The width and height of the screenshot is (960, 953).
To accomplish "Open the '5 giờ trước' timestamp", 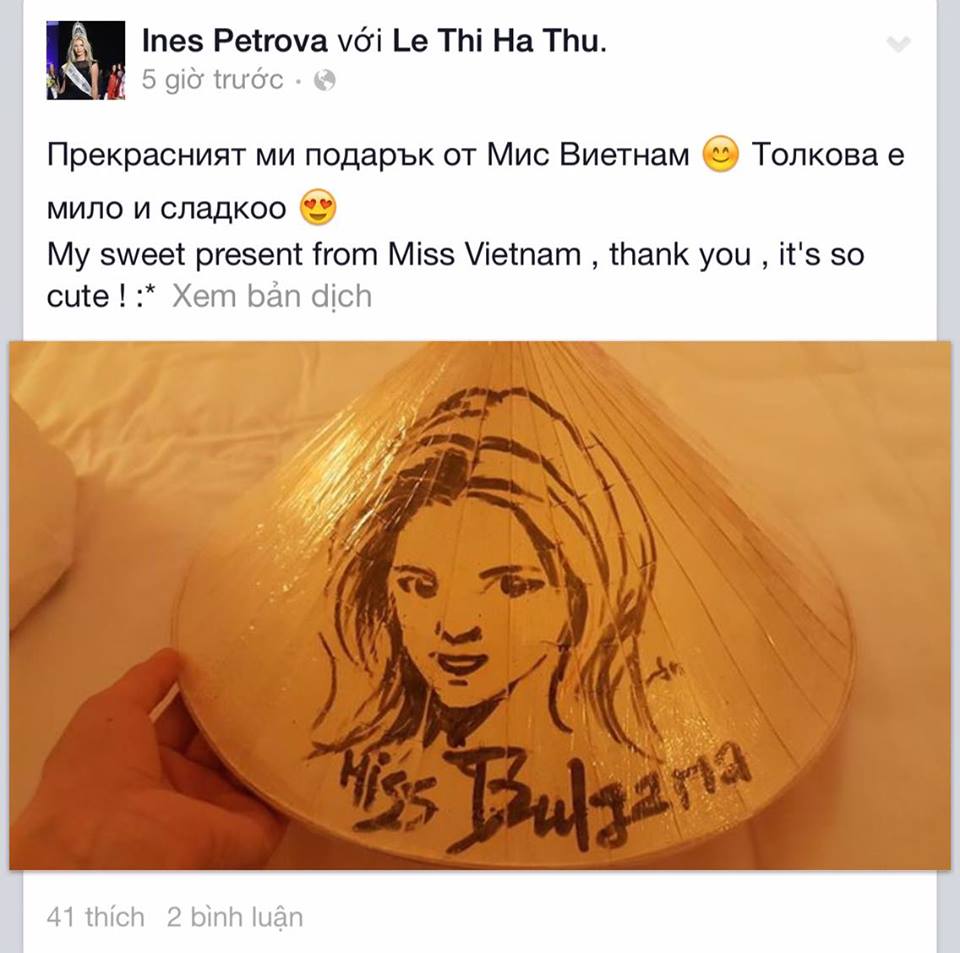I will (x=212, y=80).
